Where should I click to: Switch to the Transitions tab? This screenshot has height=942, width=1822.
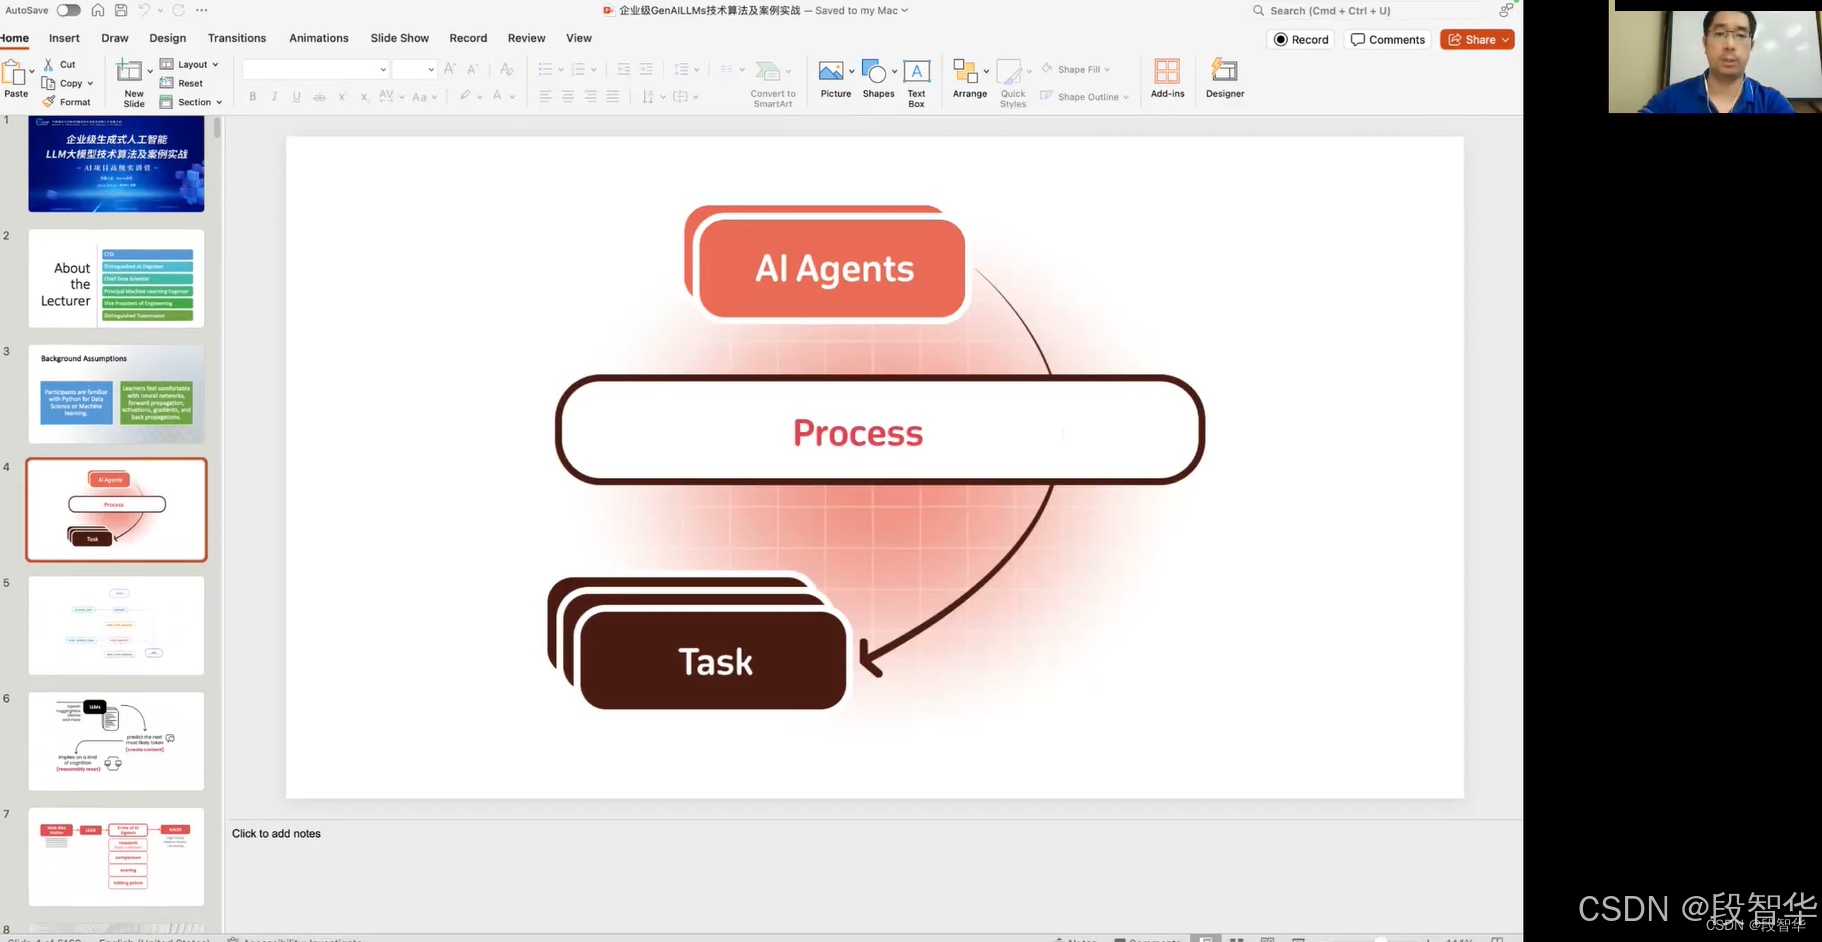pyautogui.click(x=237, y=38)
